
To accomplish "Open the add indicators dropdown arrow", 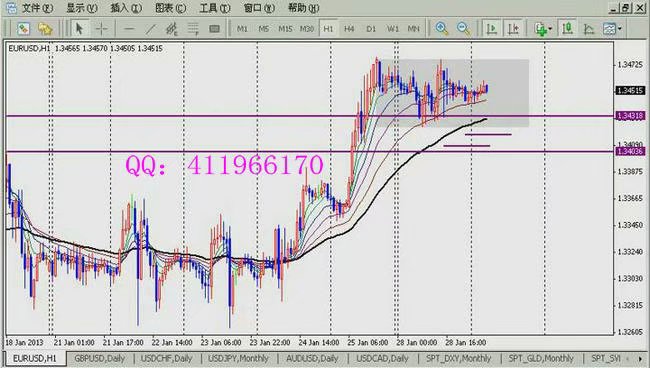I will [x=551, y=29].
